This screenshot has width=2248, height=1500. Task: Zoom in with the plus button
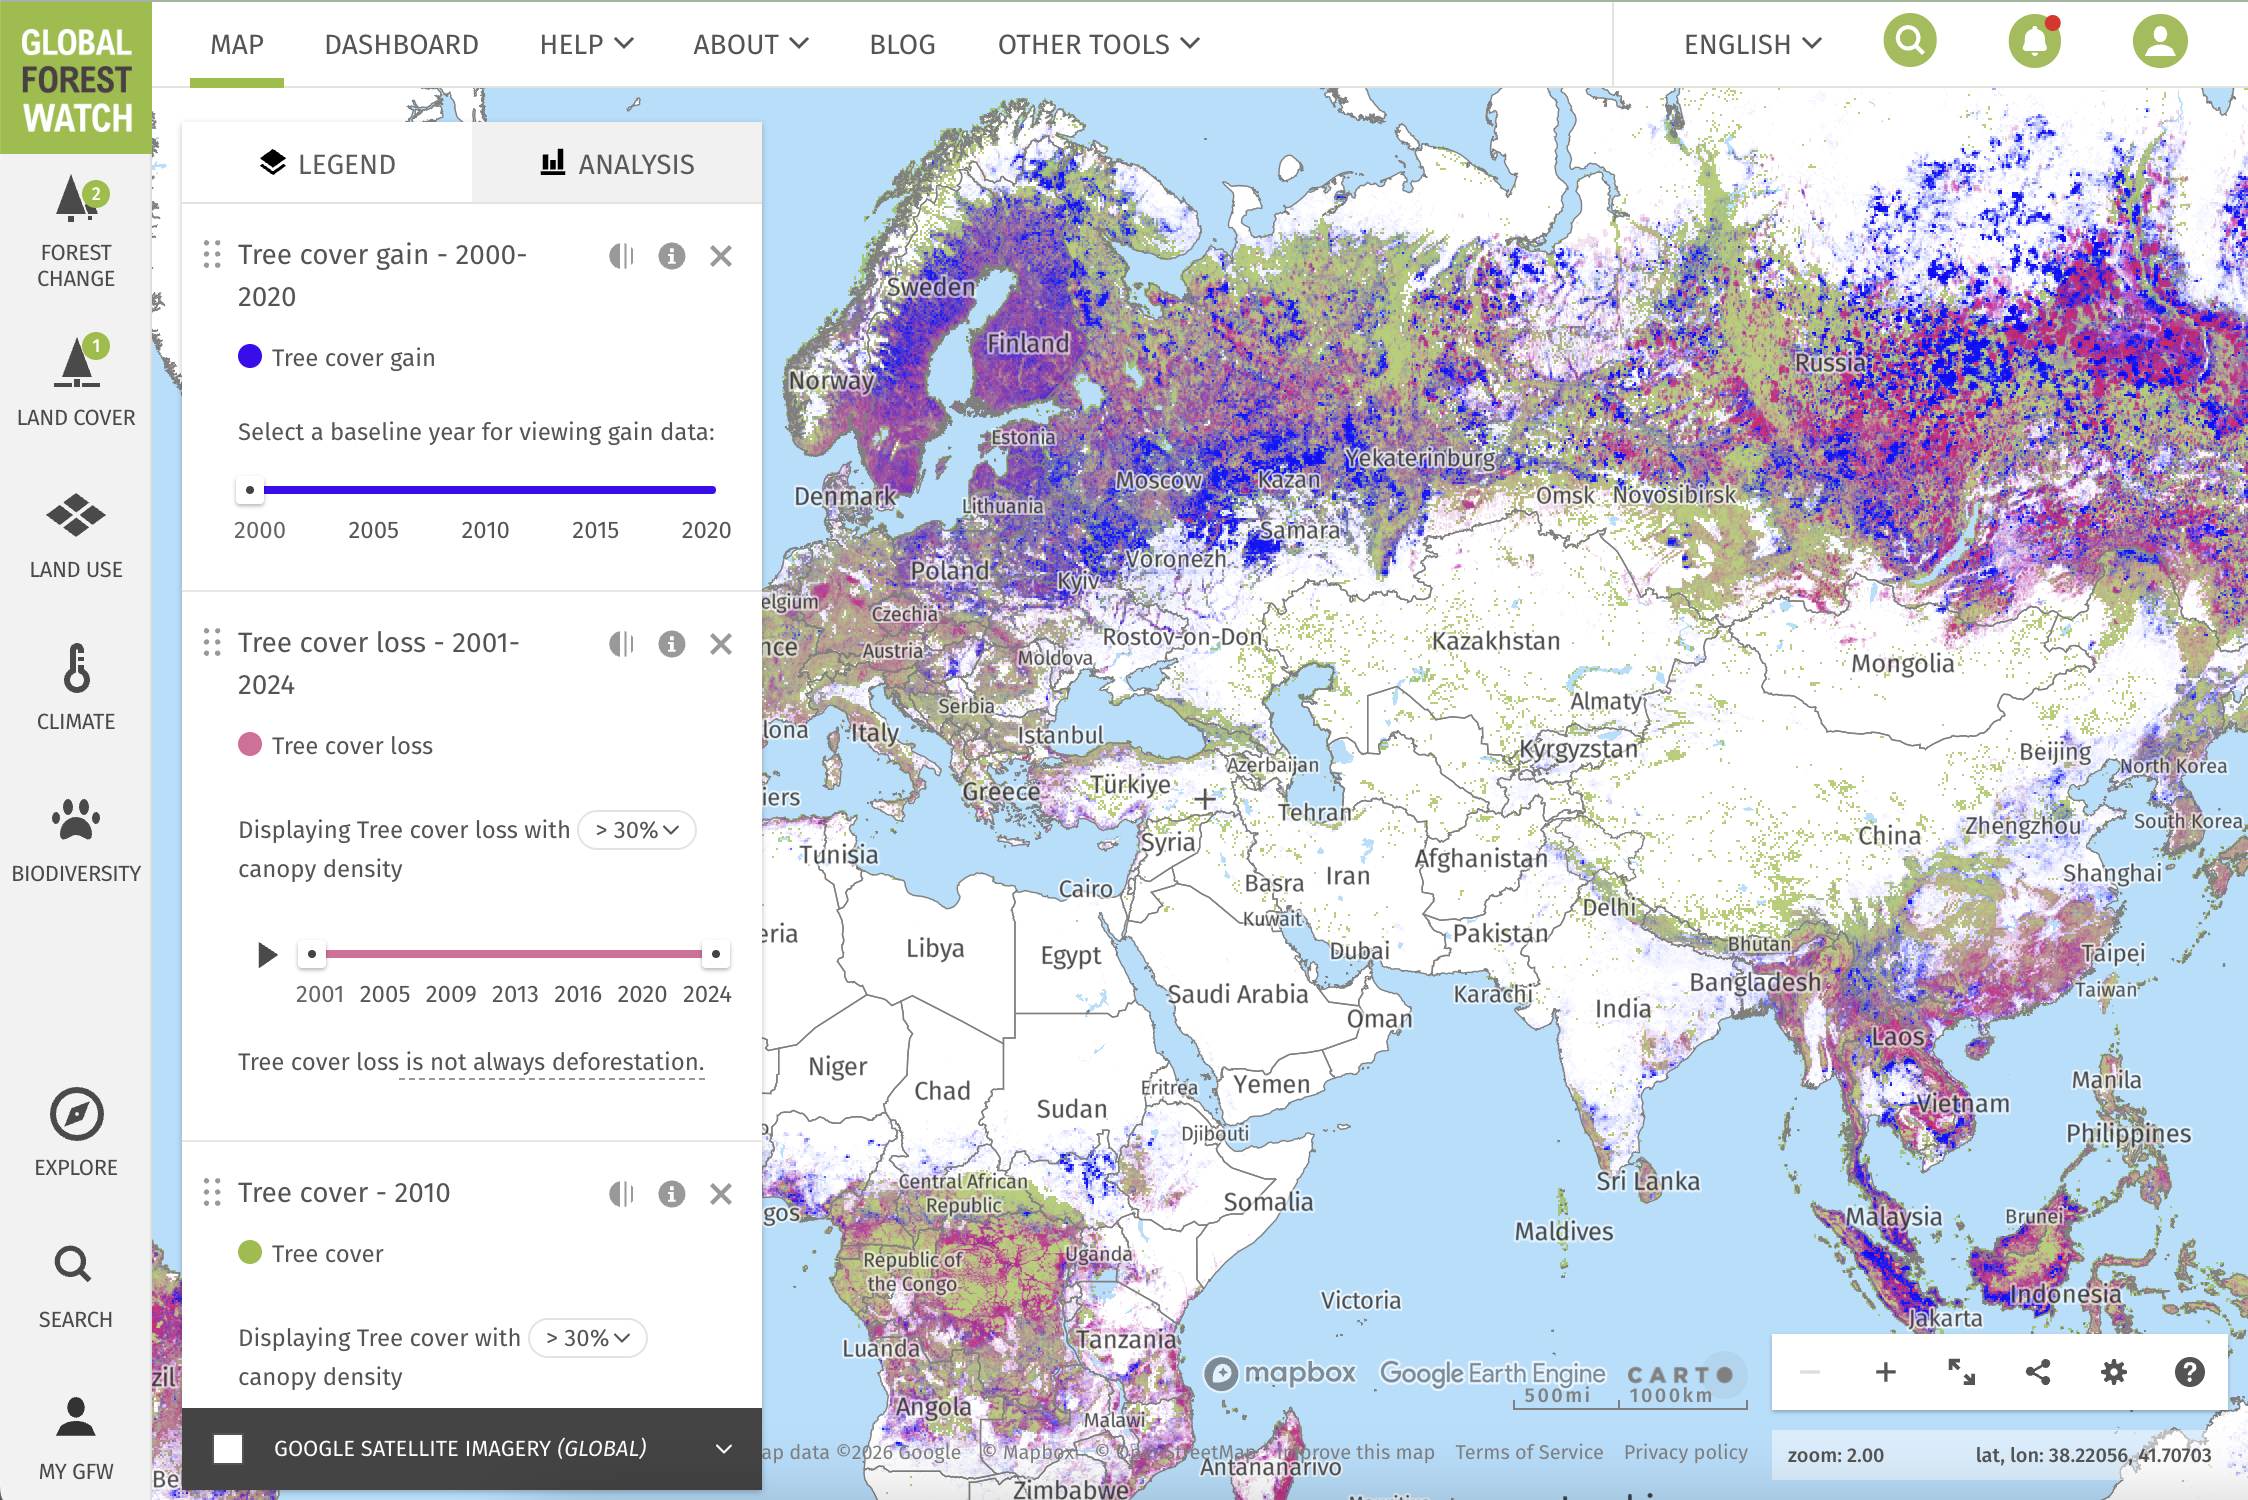pos(1885,1372)
